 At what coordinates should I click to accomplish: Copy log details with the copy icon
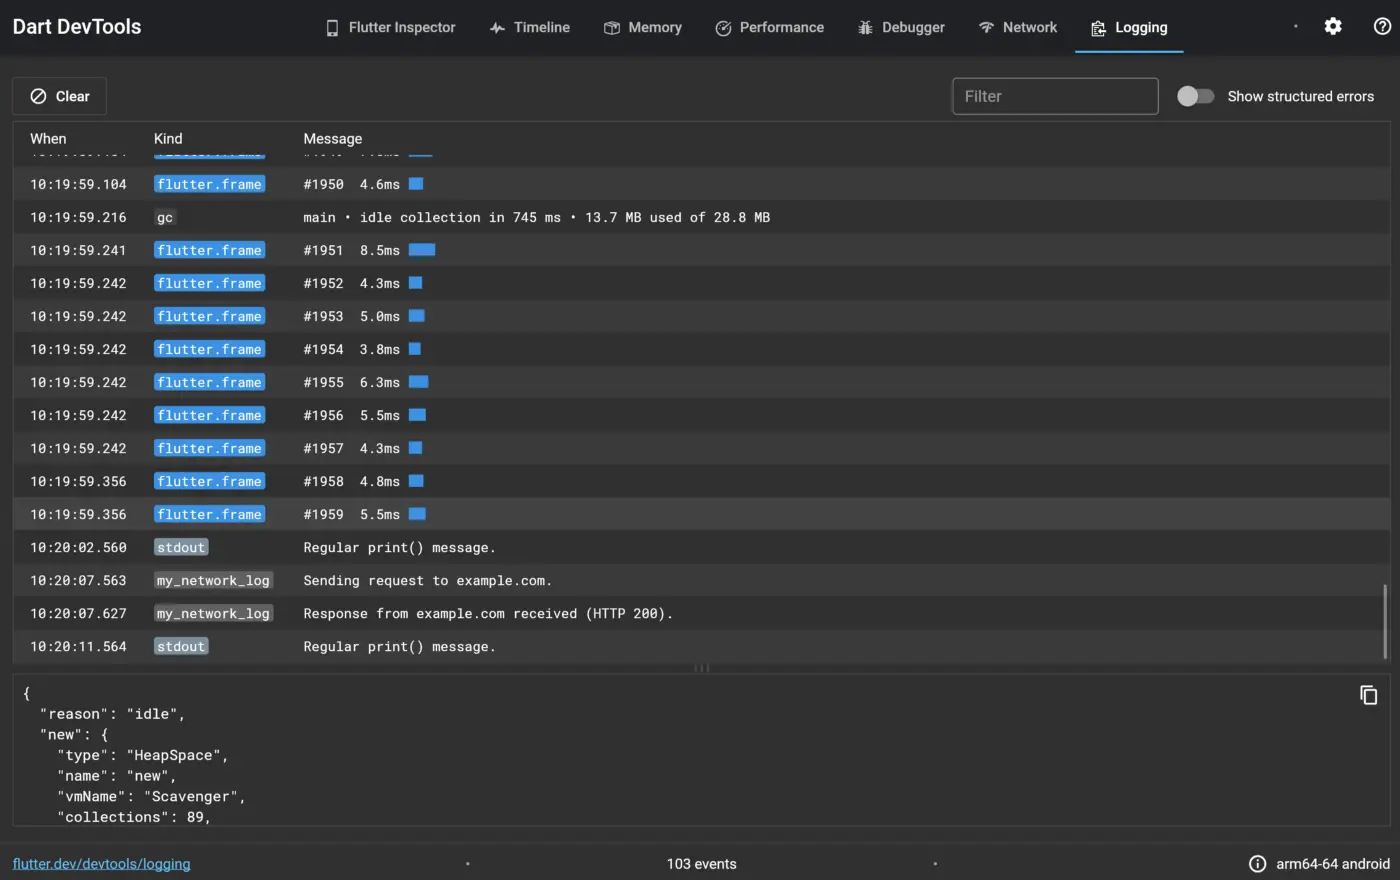coord(1368,695)
